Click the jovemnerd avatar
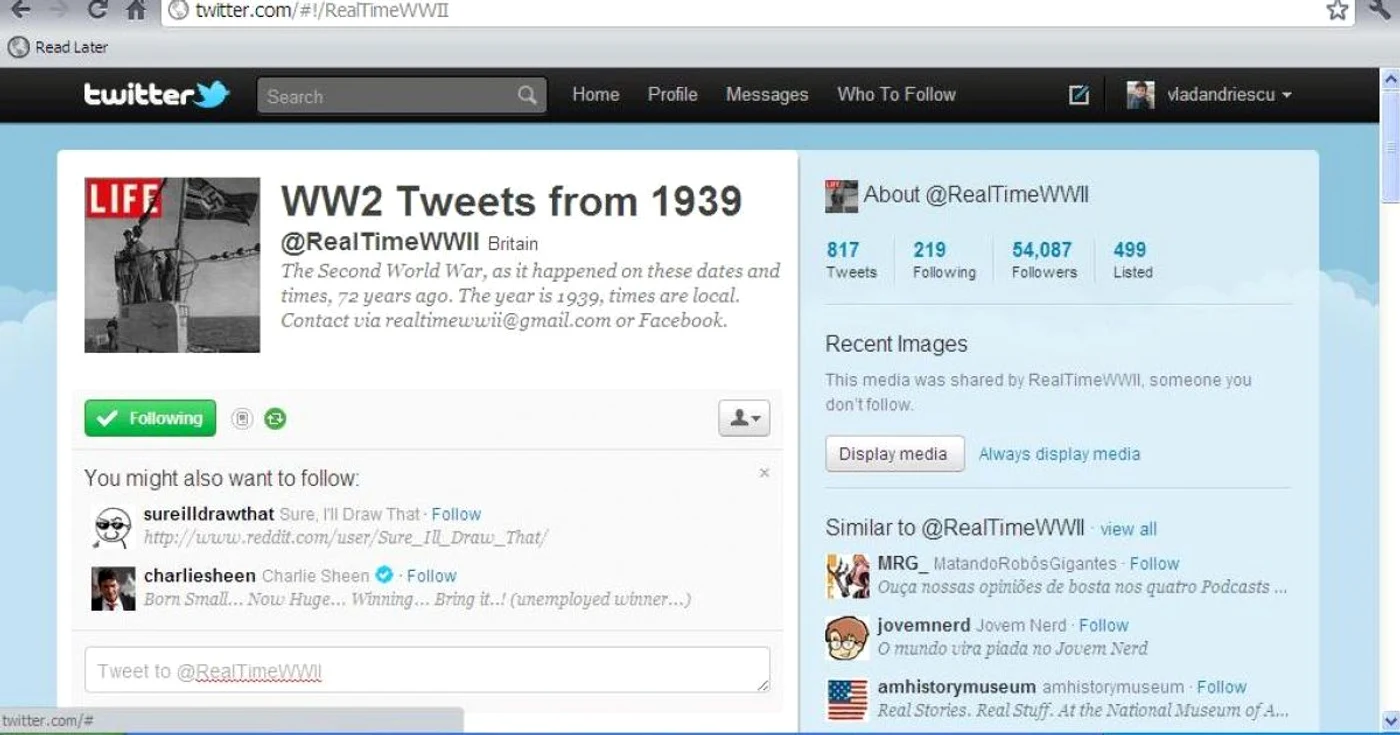Viewport: 1400px width, 735px height. (x=847, y=638)
